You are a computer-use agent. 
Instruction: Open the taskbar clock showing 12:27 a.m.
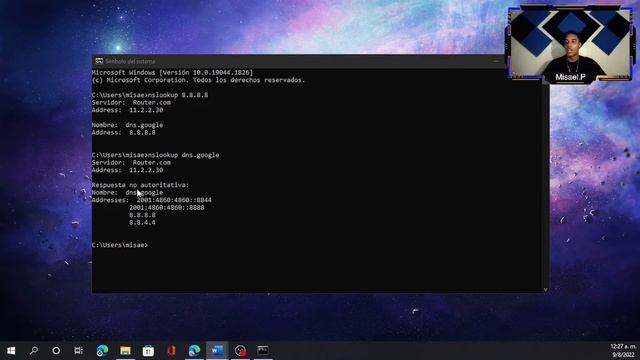pos(623,350)
